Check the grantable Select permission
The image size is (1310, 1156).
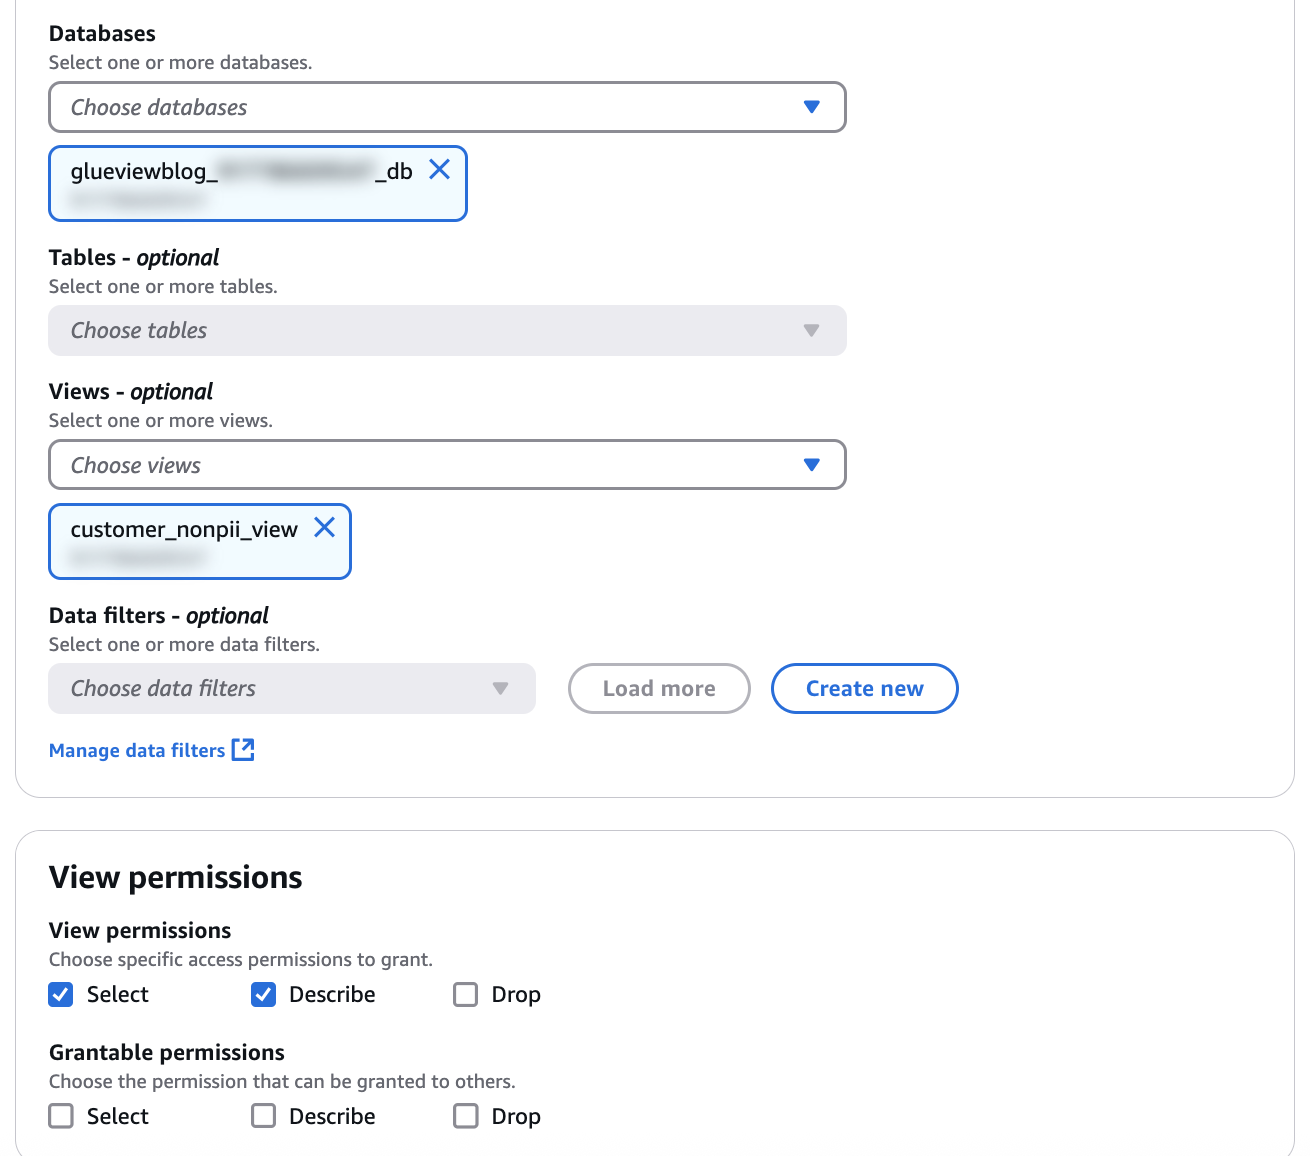tap(61, 1116)
